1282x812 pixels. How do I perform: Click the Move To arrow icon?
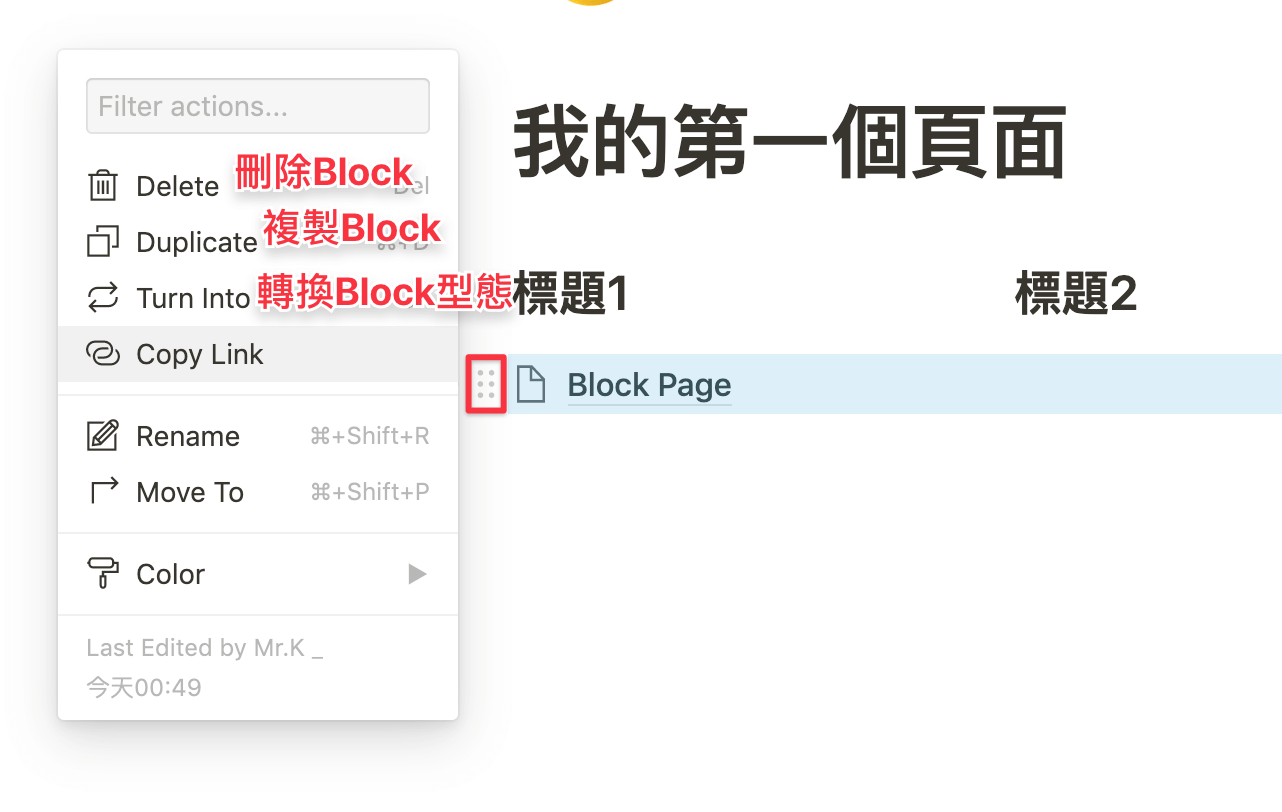[103, 492]
